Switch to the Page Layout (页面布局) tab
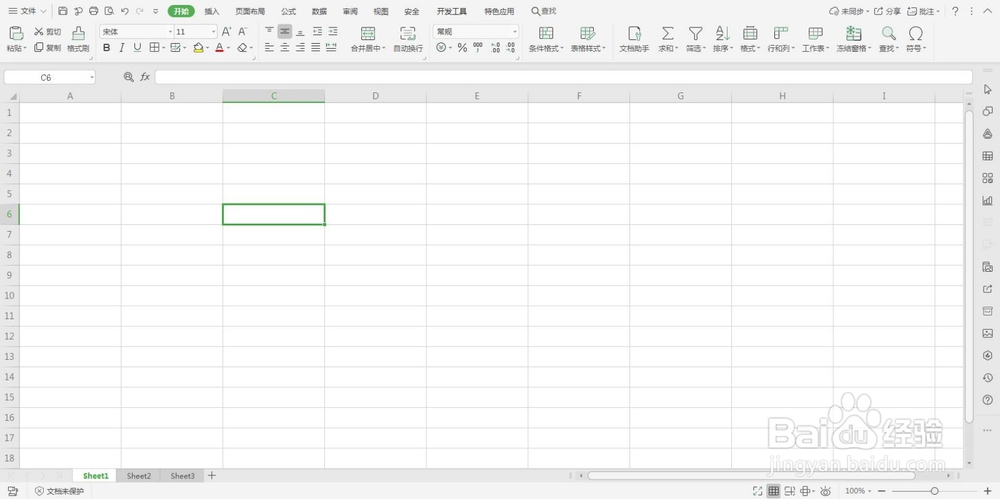This screenshot has height=499, width=1000. 250,11
